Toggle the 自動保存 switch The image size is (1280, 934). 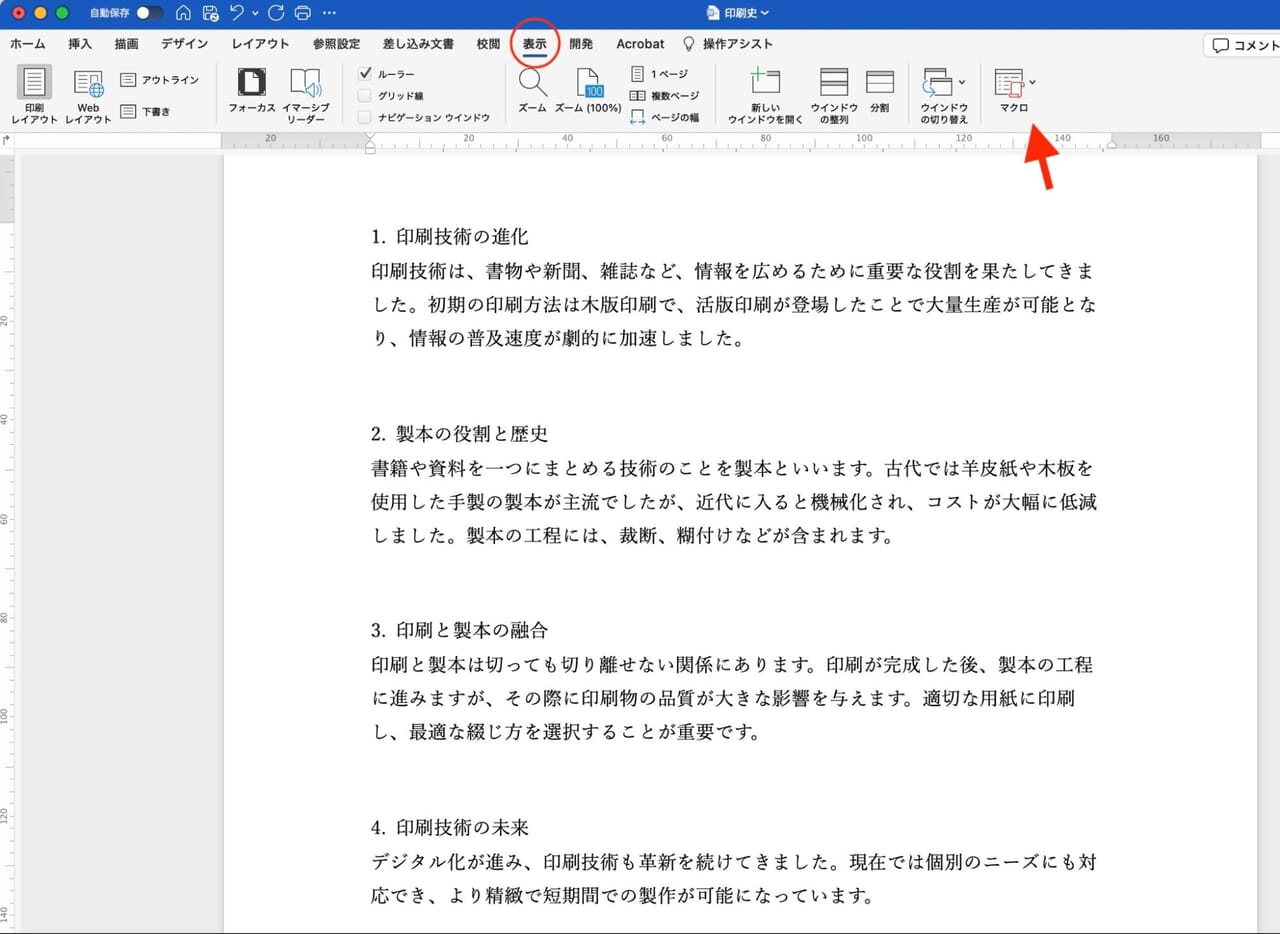150,13
